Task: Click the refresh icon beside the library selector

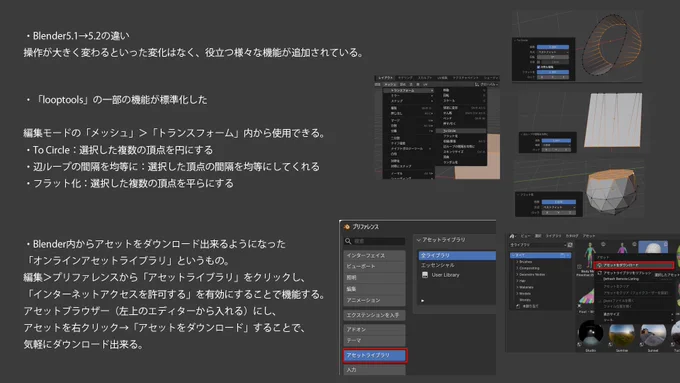Action: (x=570, y=245)
